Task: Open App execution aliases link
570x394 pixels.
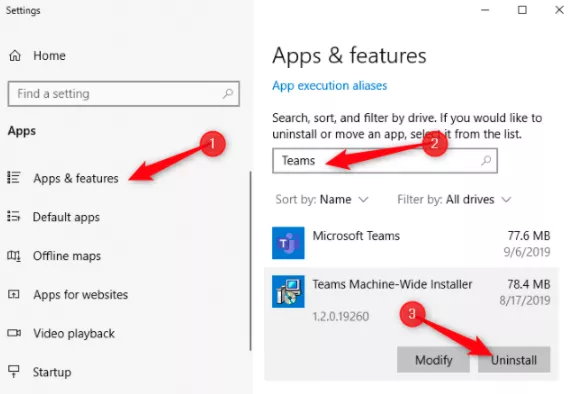Action: [330, 86]
